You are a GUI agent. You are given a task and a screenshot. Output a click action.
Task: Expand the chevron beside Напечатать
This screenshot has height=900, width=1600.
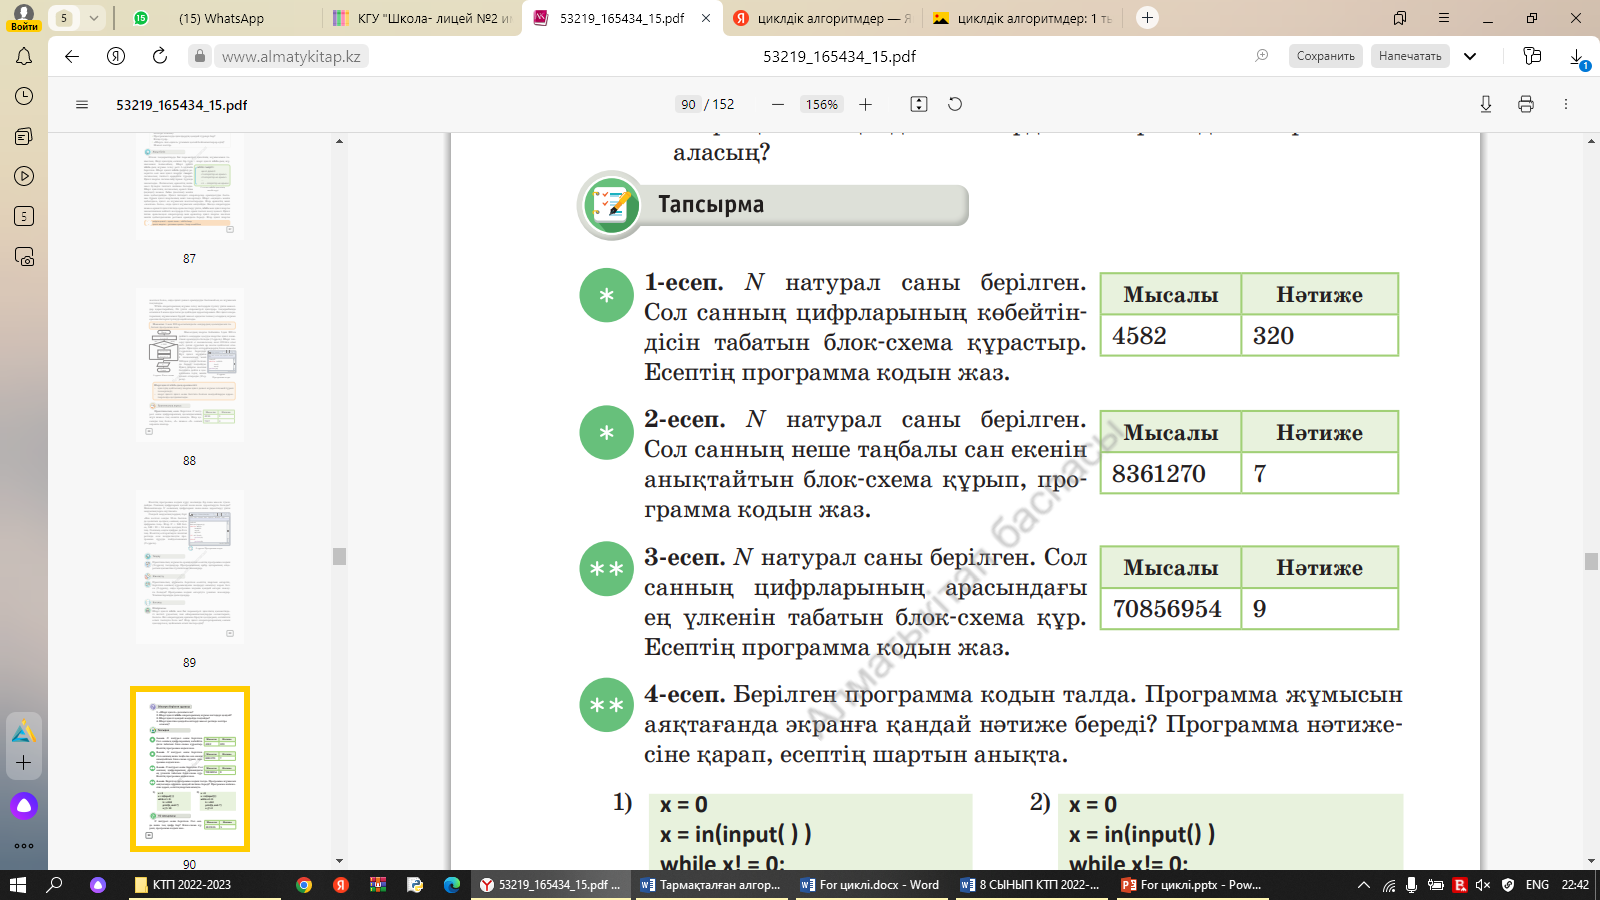click(x=1470, y=56)
